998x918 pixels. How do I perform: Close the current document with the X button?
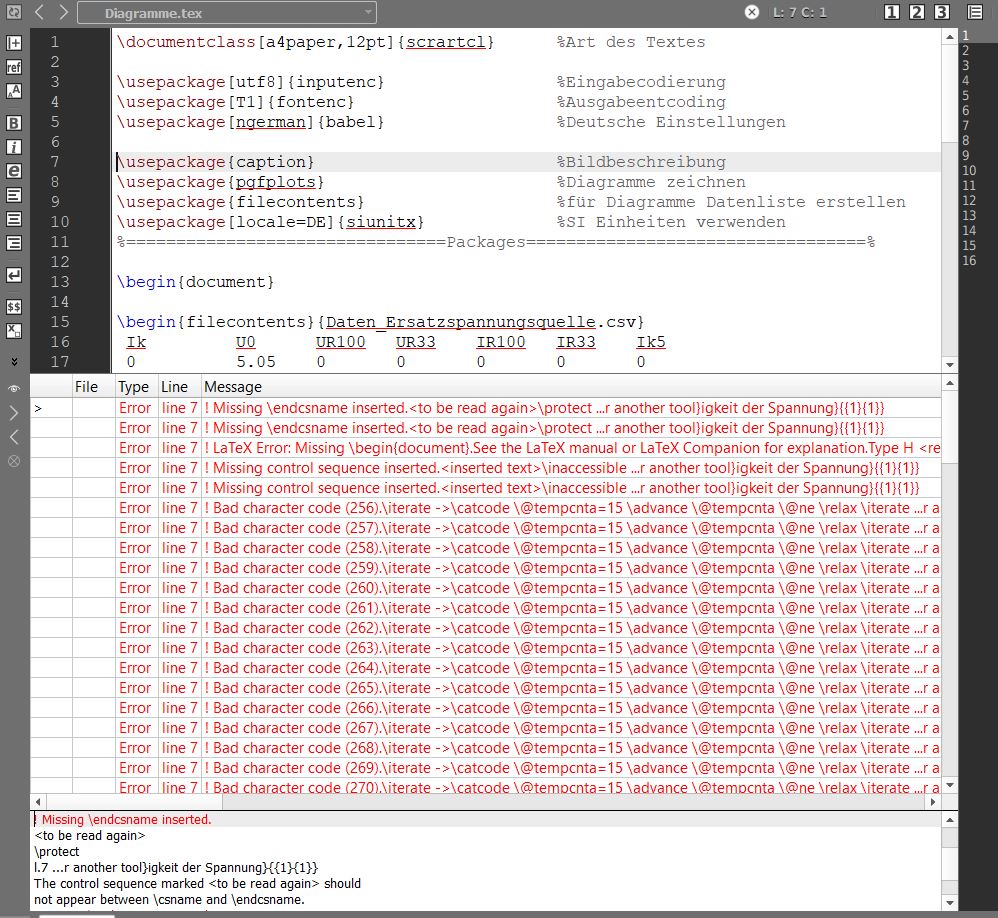click(752, 12)
